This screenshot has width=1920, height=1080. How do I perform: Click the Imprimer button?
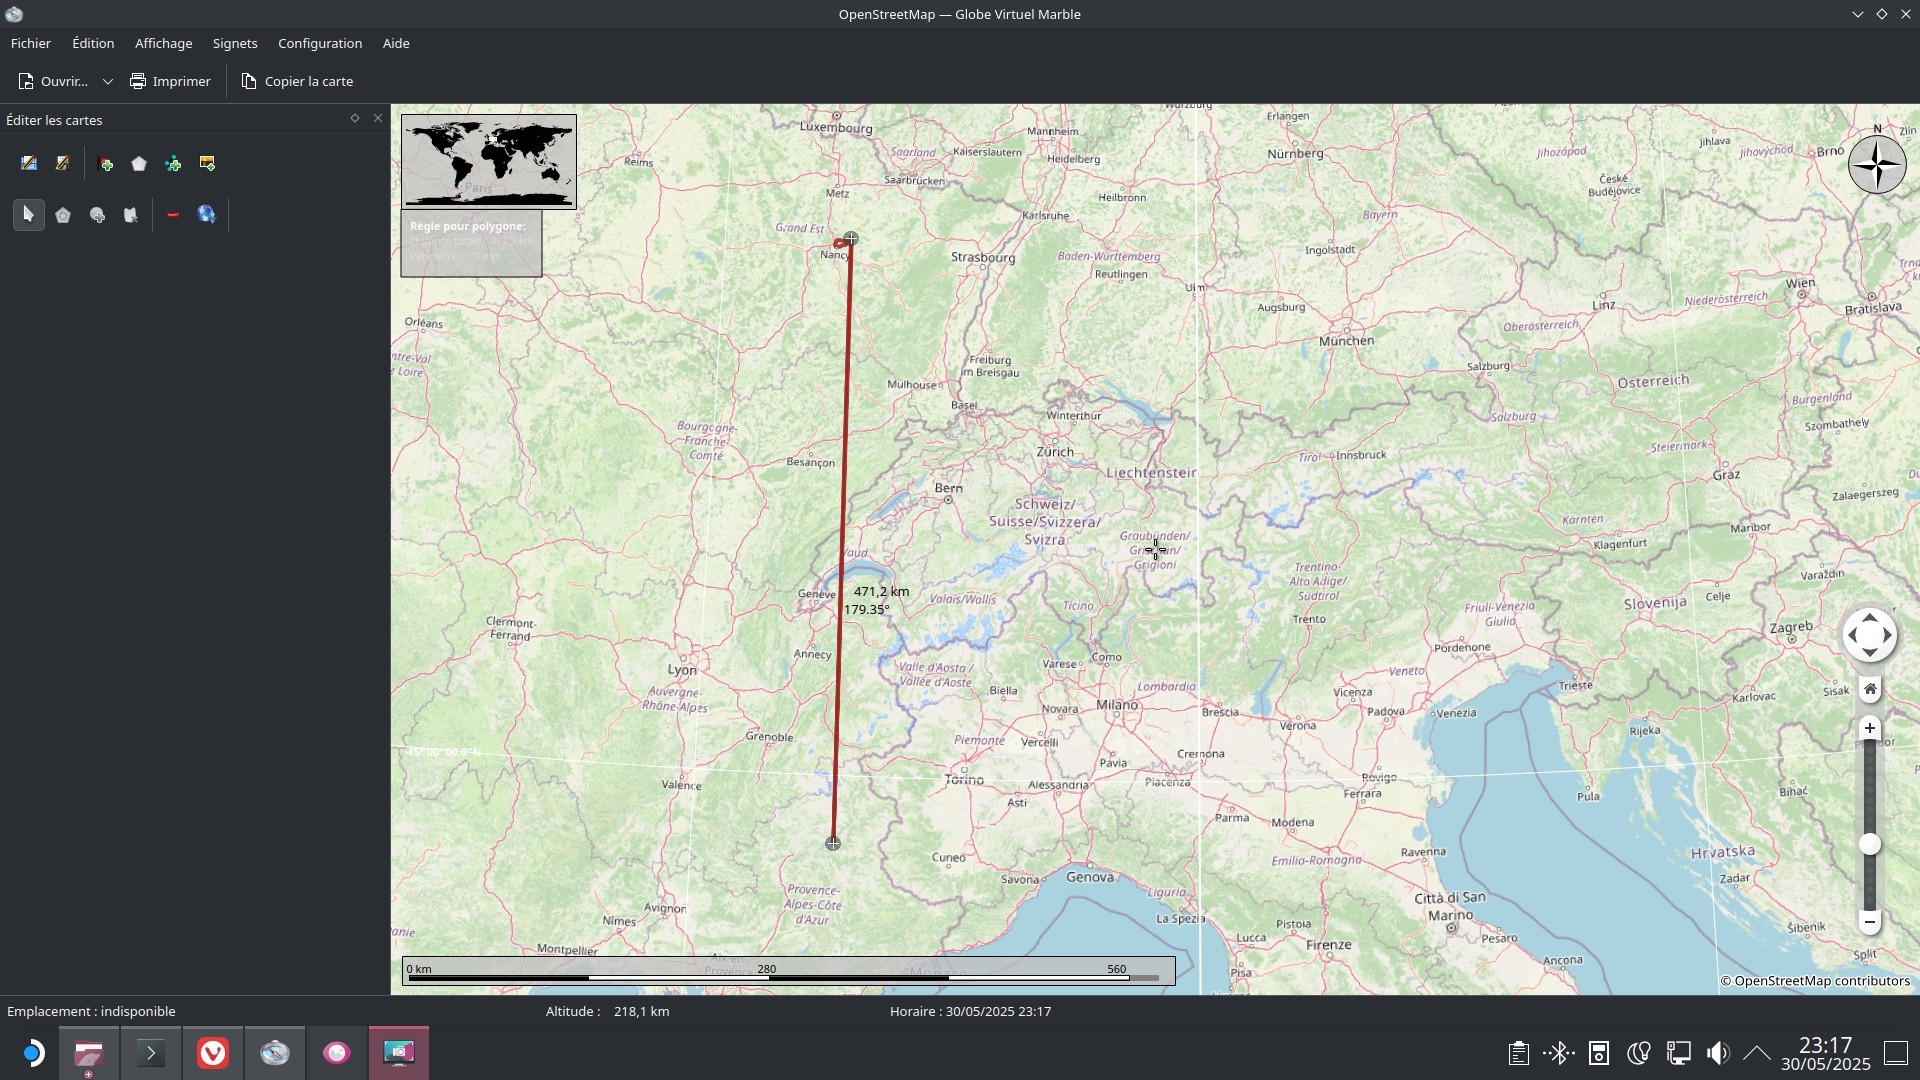coord(170,81)
